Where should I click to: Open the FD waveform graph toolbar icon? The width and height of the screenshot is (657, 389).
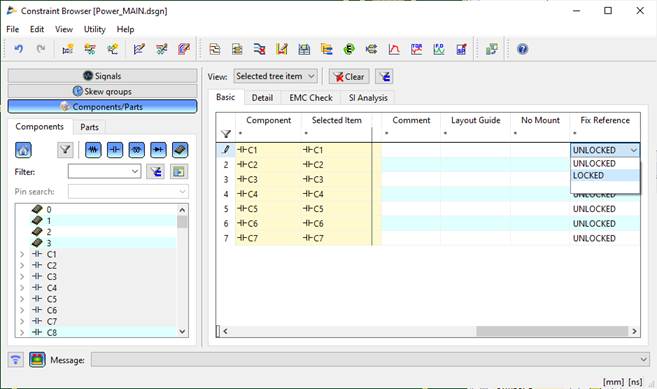click(439, 49)
